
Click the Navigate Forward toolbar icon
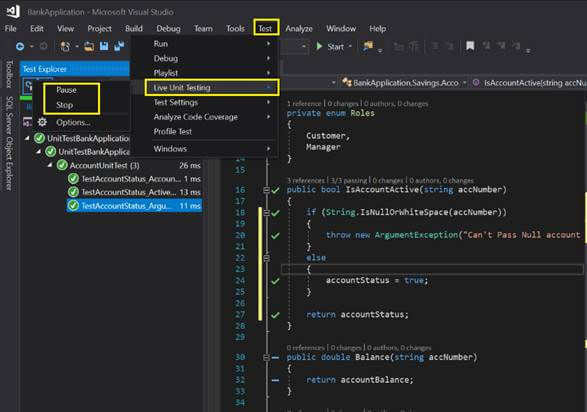43,46
